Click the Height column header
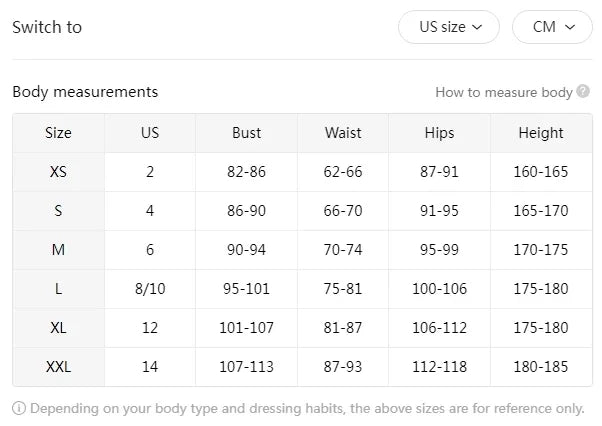This screenshot has width=602, height=426. click(540, 133)
